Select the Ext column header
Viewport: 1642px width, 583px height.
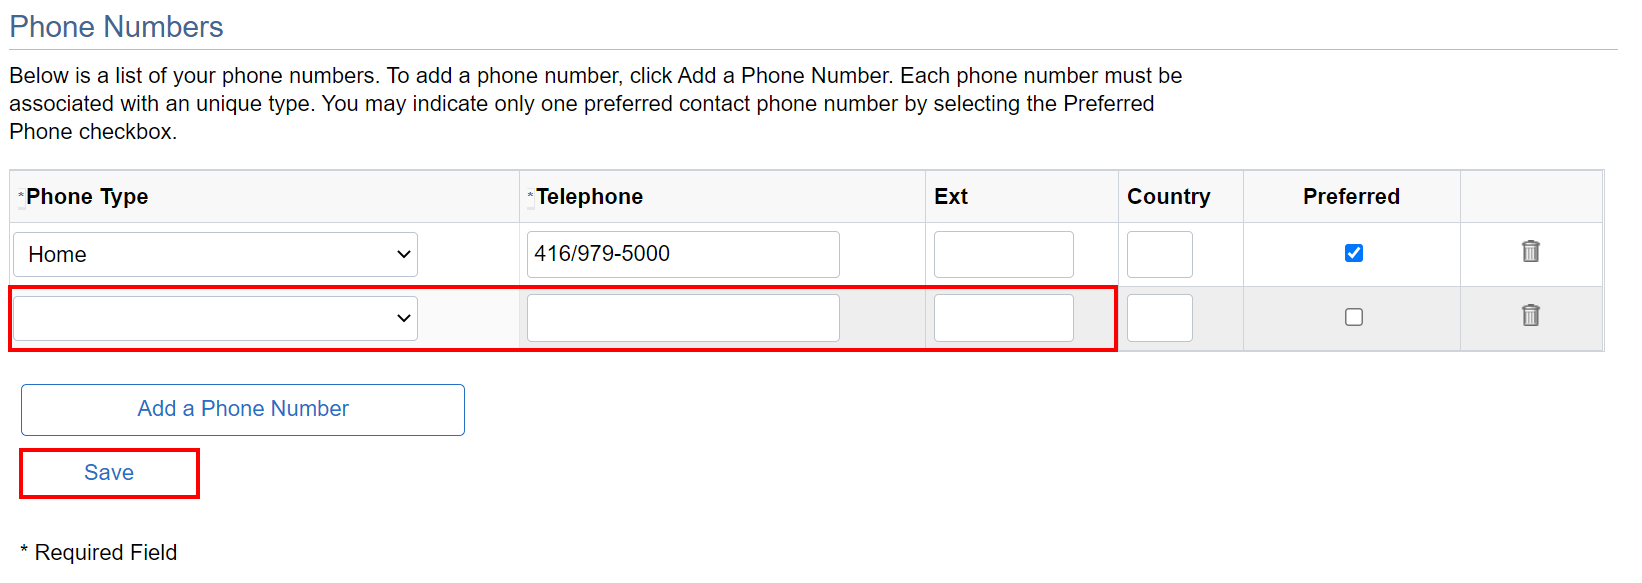coord(950,197)
